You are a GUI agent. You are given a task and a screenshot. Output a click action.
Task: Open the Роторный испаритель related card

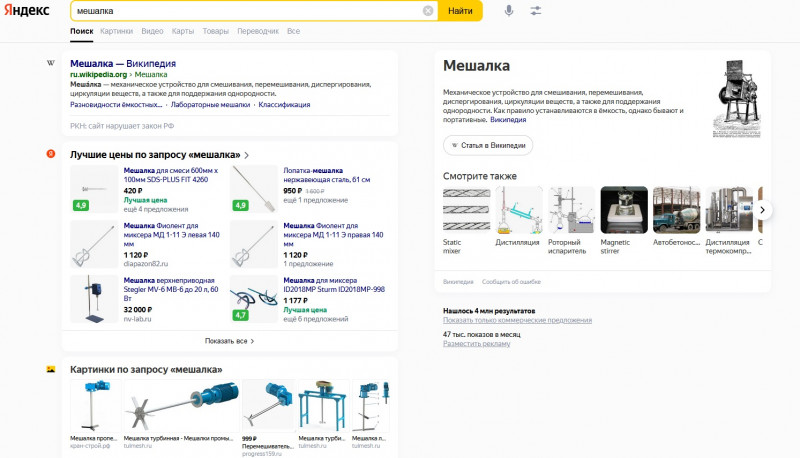pos(571,220)
